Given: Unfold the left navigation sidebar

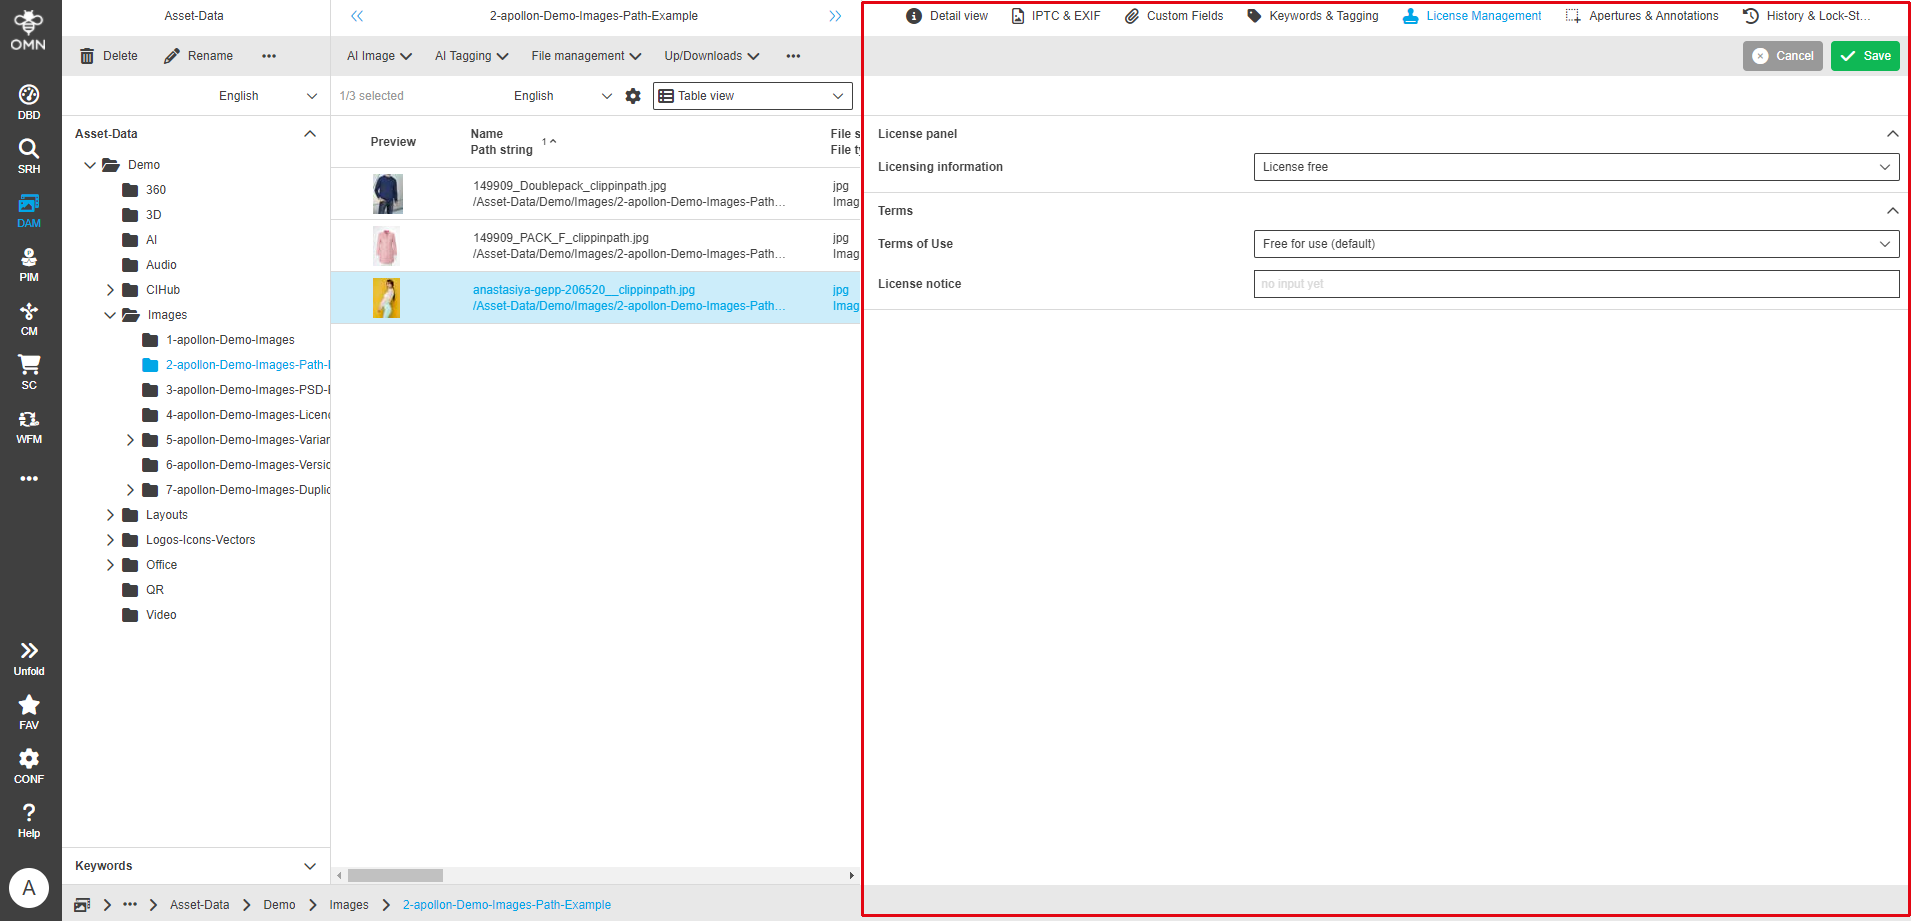Looking at the screenshot, I should coord(29,658).
